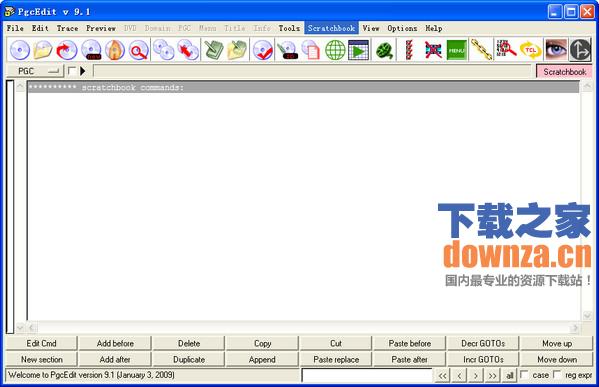The width and height of the screenshot is (599, 387).
Task: Click the Paste replace button
Action: tap(336, 359)
